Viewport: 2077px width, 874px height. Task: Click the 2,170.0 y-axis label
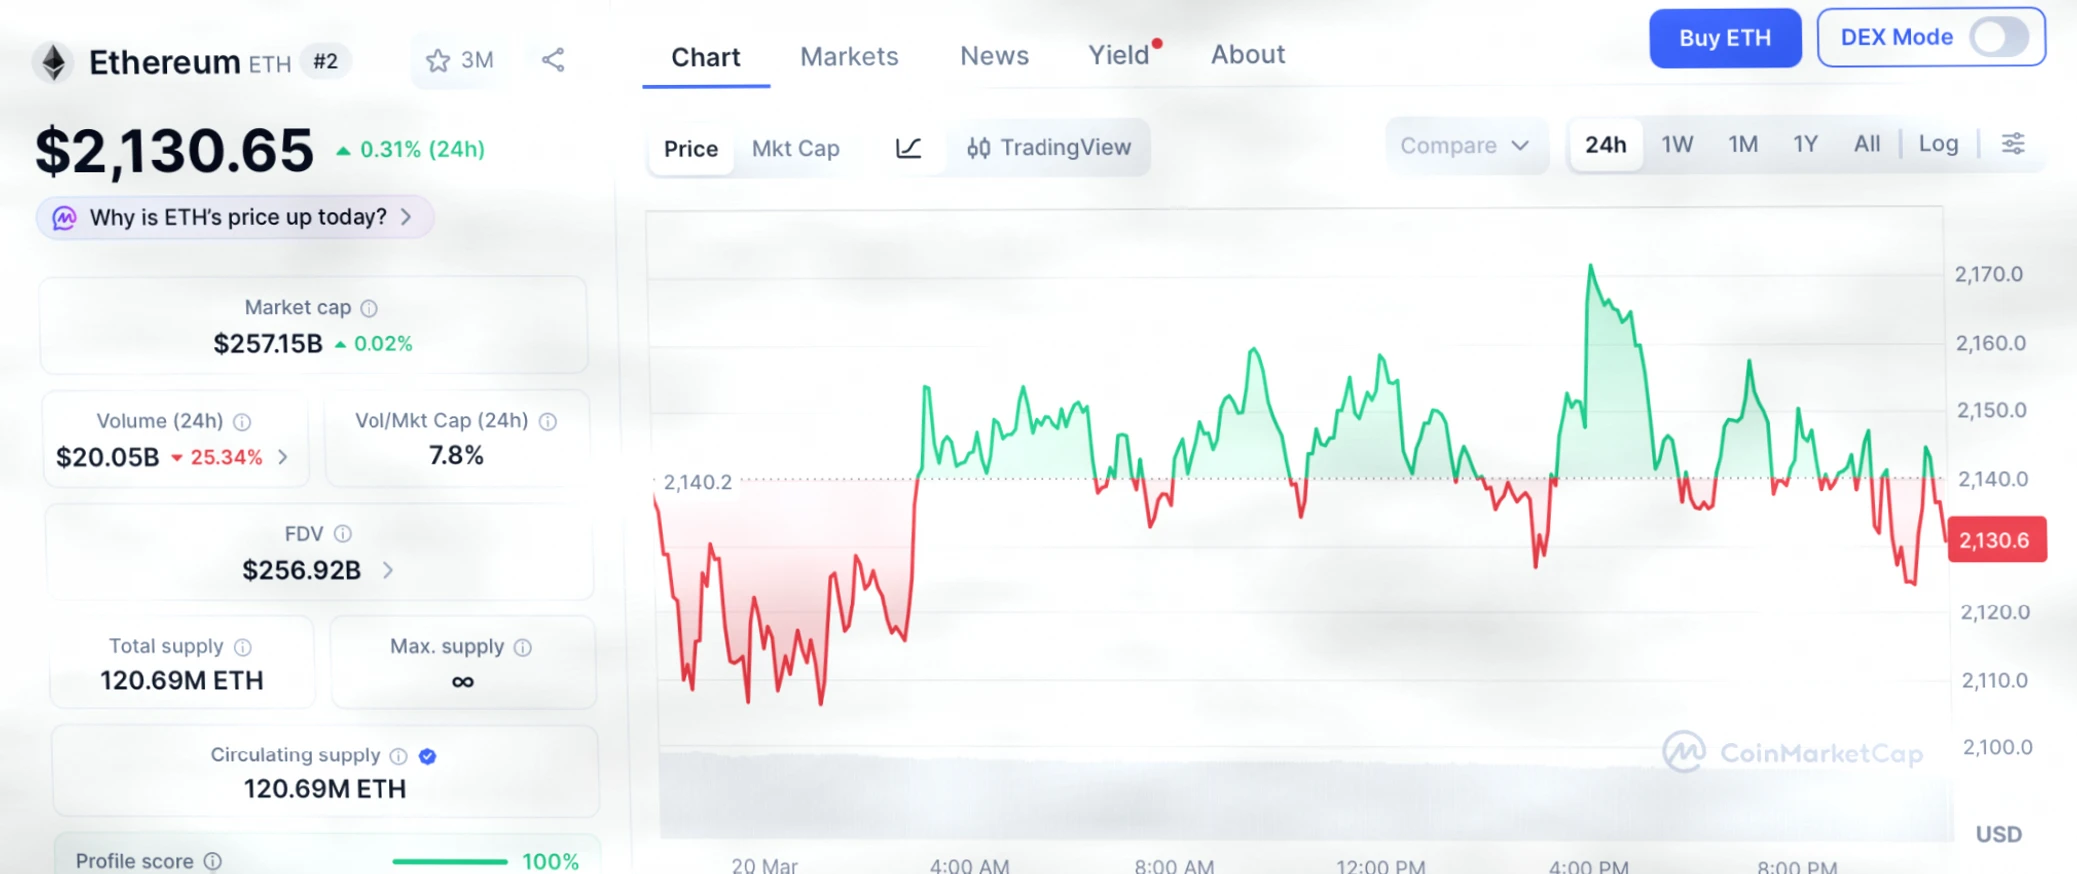click(x=1989, y=274)
